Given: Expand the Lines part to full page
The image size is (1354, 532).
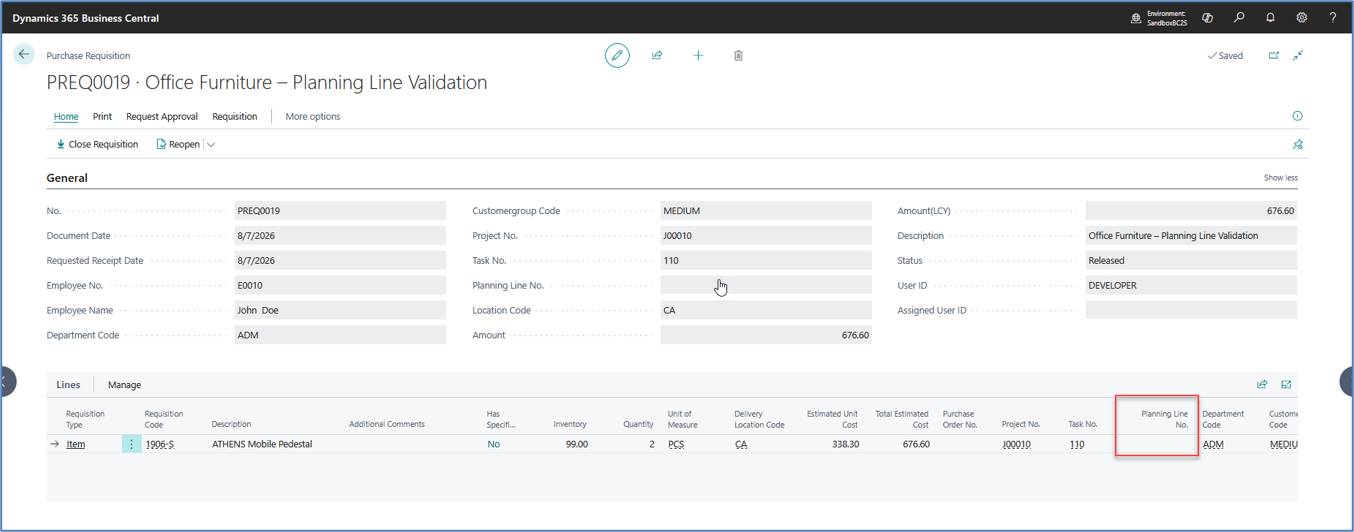Looking at the screenshot, I should 1286,384.
